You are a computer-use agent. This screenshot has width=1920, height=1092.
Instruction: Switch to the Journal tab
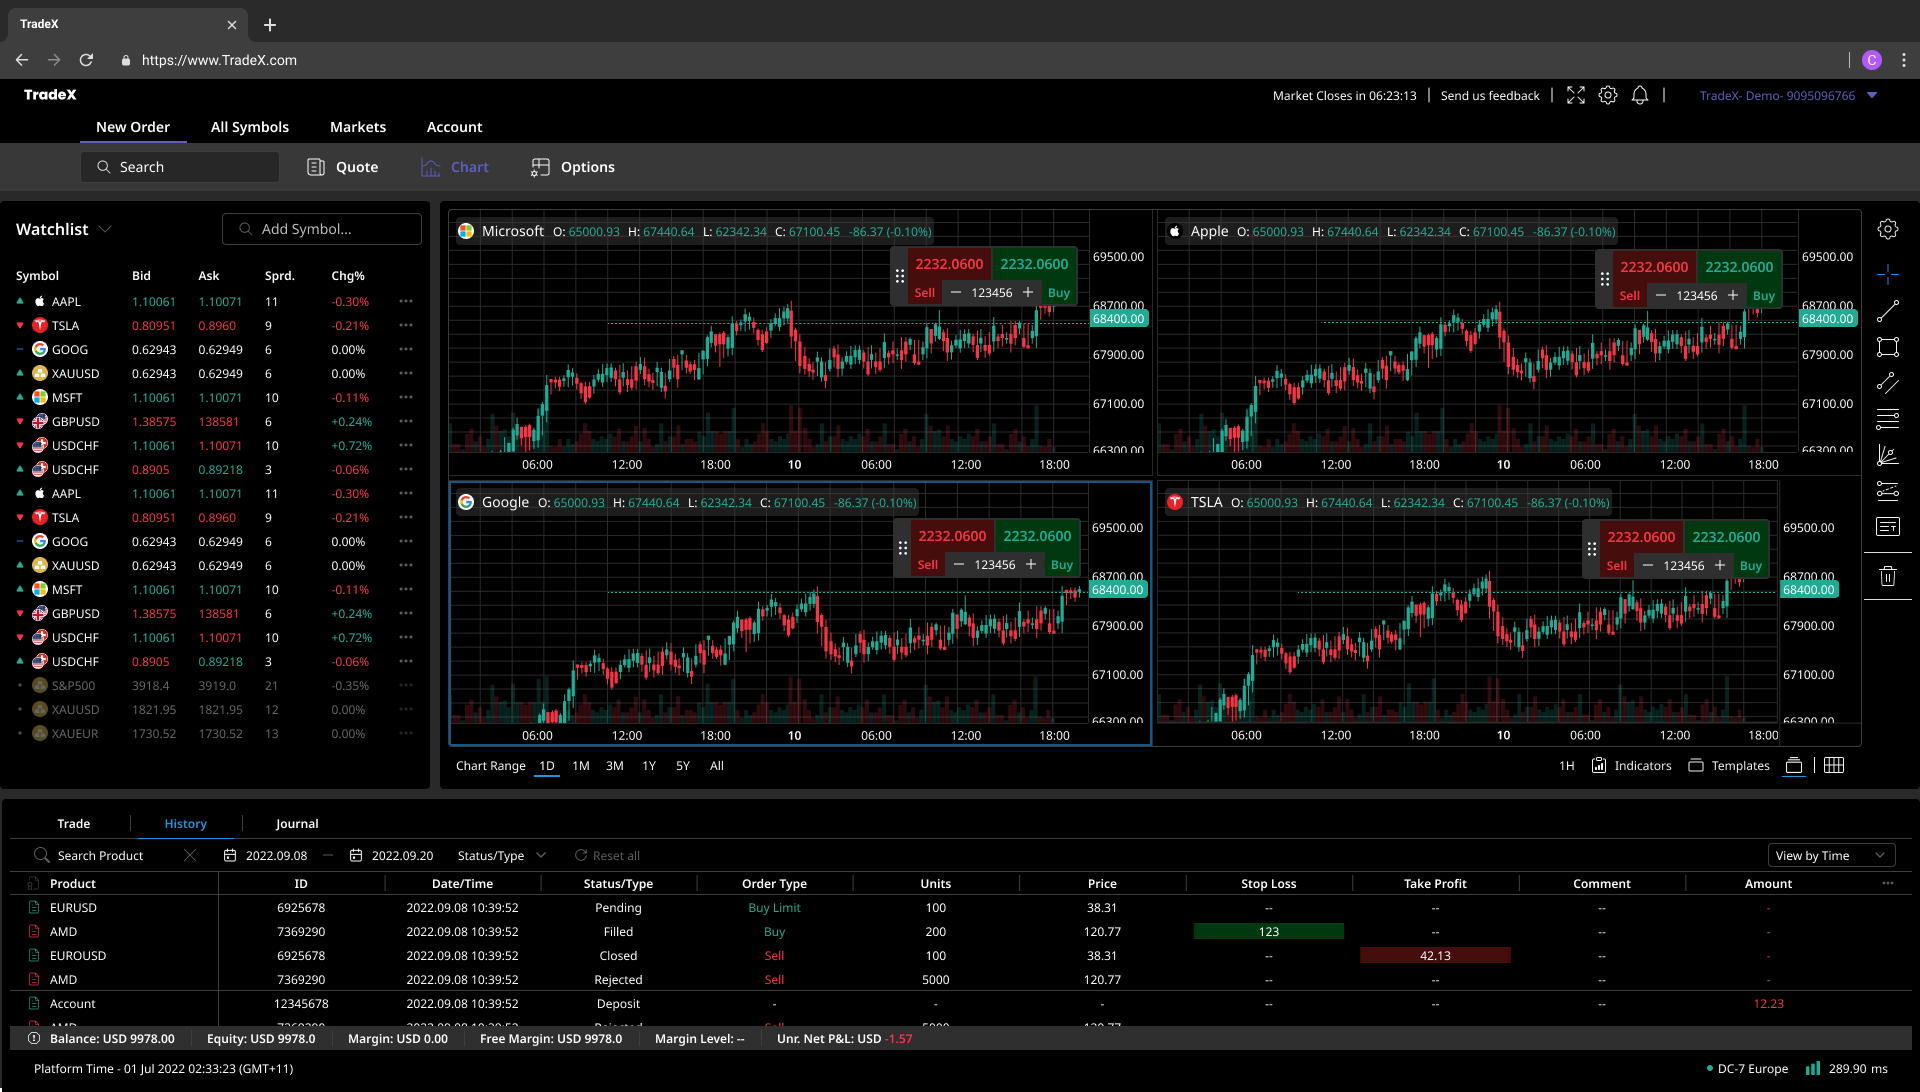click(297, 823)
